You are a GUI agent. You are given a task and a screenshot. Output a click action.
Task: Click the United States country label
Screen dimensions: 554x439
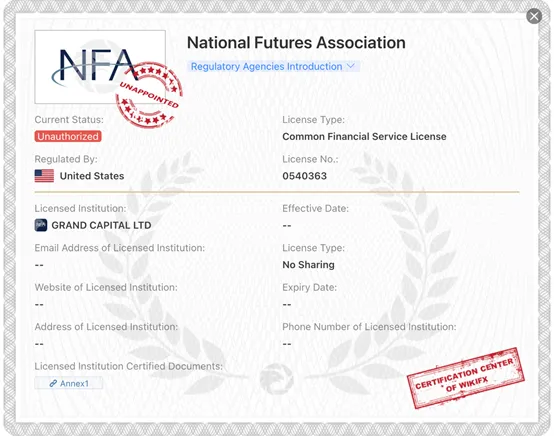pyautogui.click(x=92, y=176)
